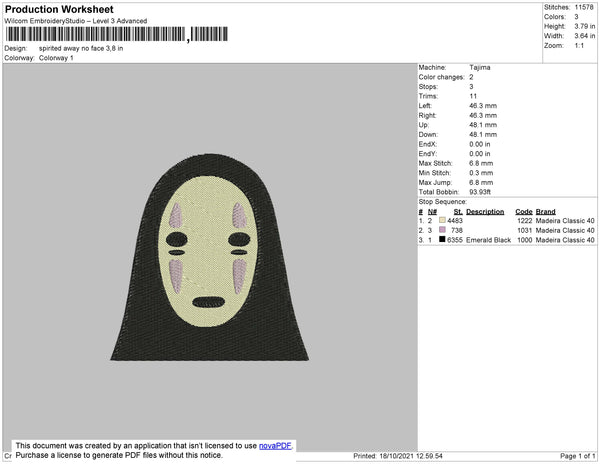Click the 'Code' column header
Image resolution: width=600 pixels, height=464 pixels.
pyautogui.click(x=524, y=212)
